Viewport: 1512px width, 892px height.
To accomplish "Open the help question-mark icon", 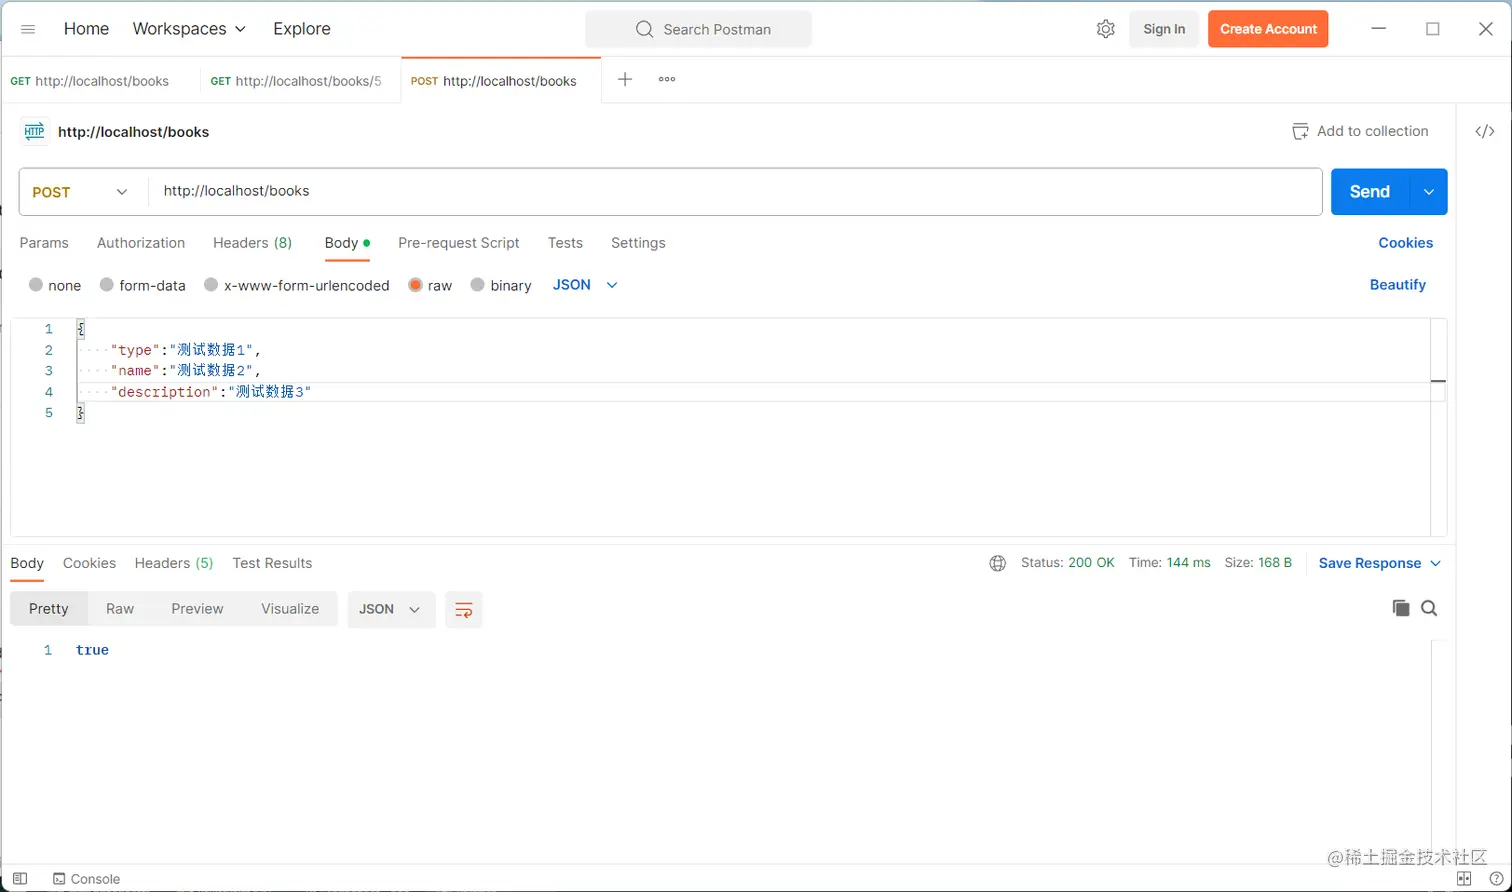I will [x=1496, y=879].
